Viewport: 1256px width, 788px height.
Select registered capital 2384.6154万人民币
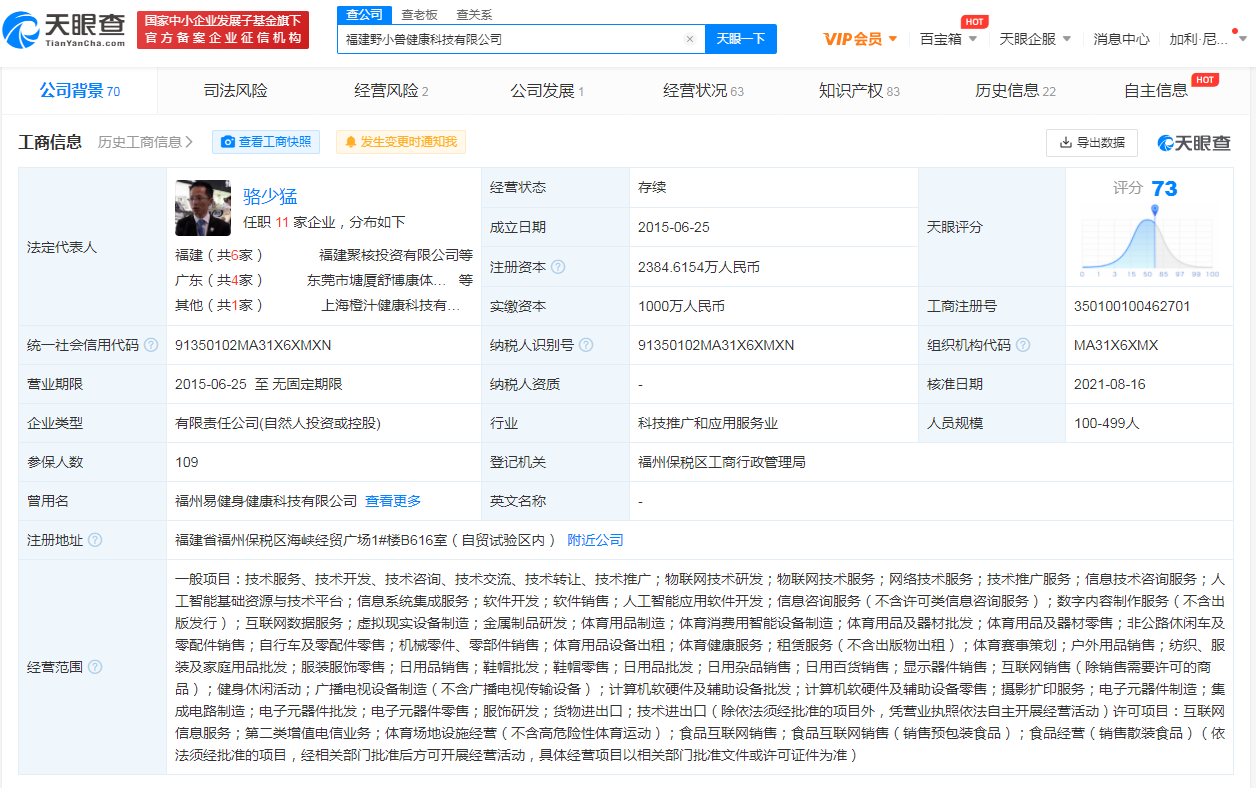coord(699,267)
